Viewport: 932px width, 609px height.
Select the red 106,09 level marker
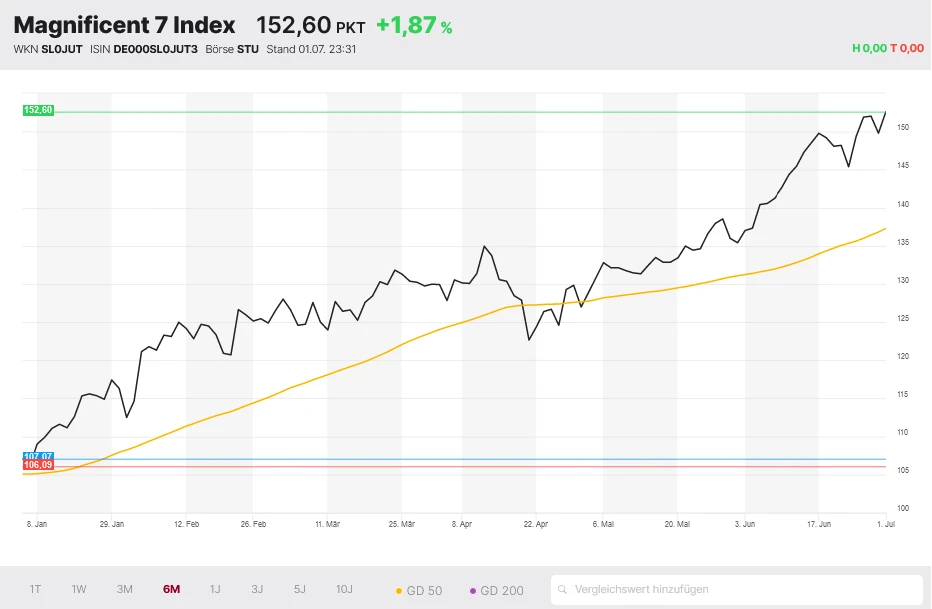pos(37,463)
